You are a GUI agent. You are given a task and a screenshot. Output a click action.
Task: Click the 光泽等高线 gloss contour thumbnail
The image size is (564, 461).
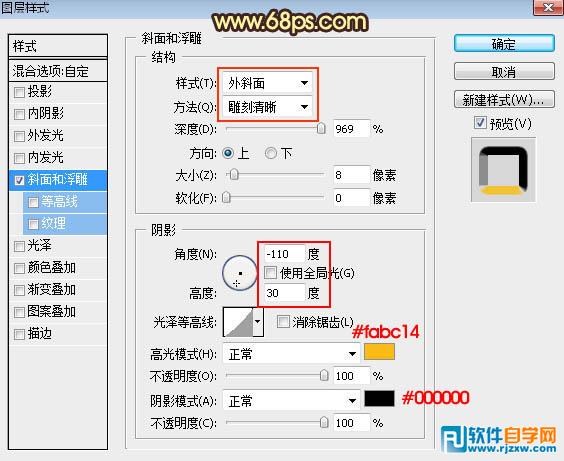[x=238, y=321]
